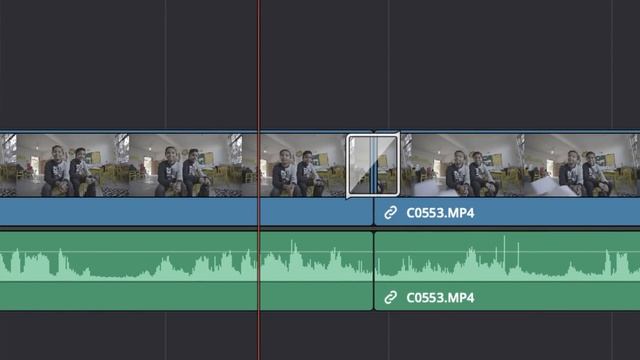Click the link icon on audio clip C0553.MP4
Screen dimensions: 640x360
click(390, 298)
